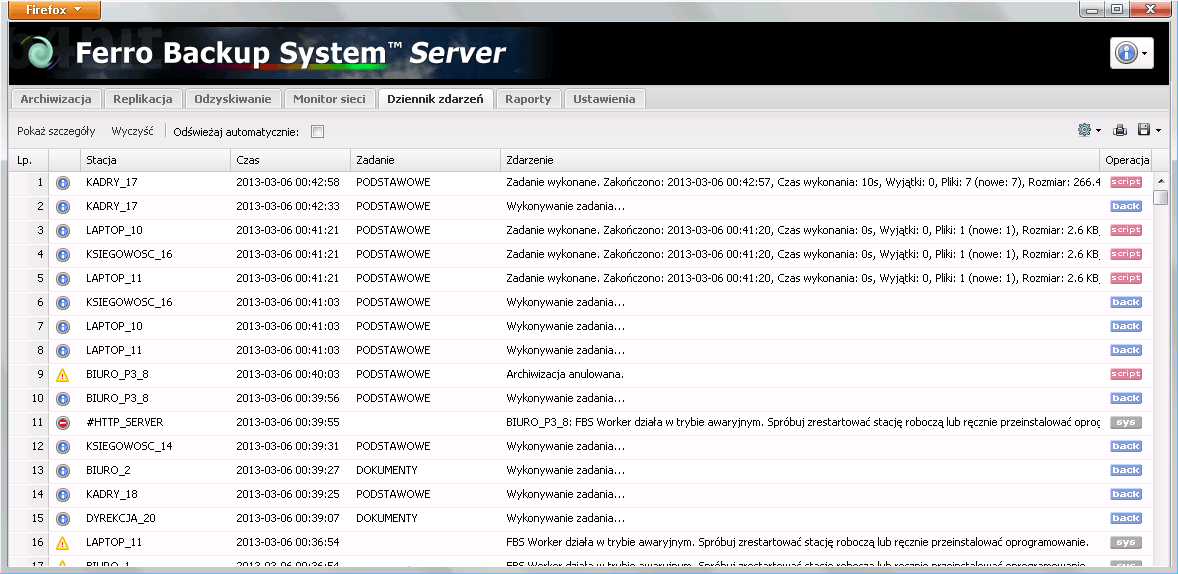Click the vertical scrollbar up arrow
1178x574 pixels.
[x=1160, y=182]
